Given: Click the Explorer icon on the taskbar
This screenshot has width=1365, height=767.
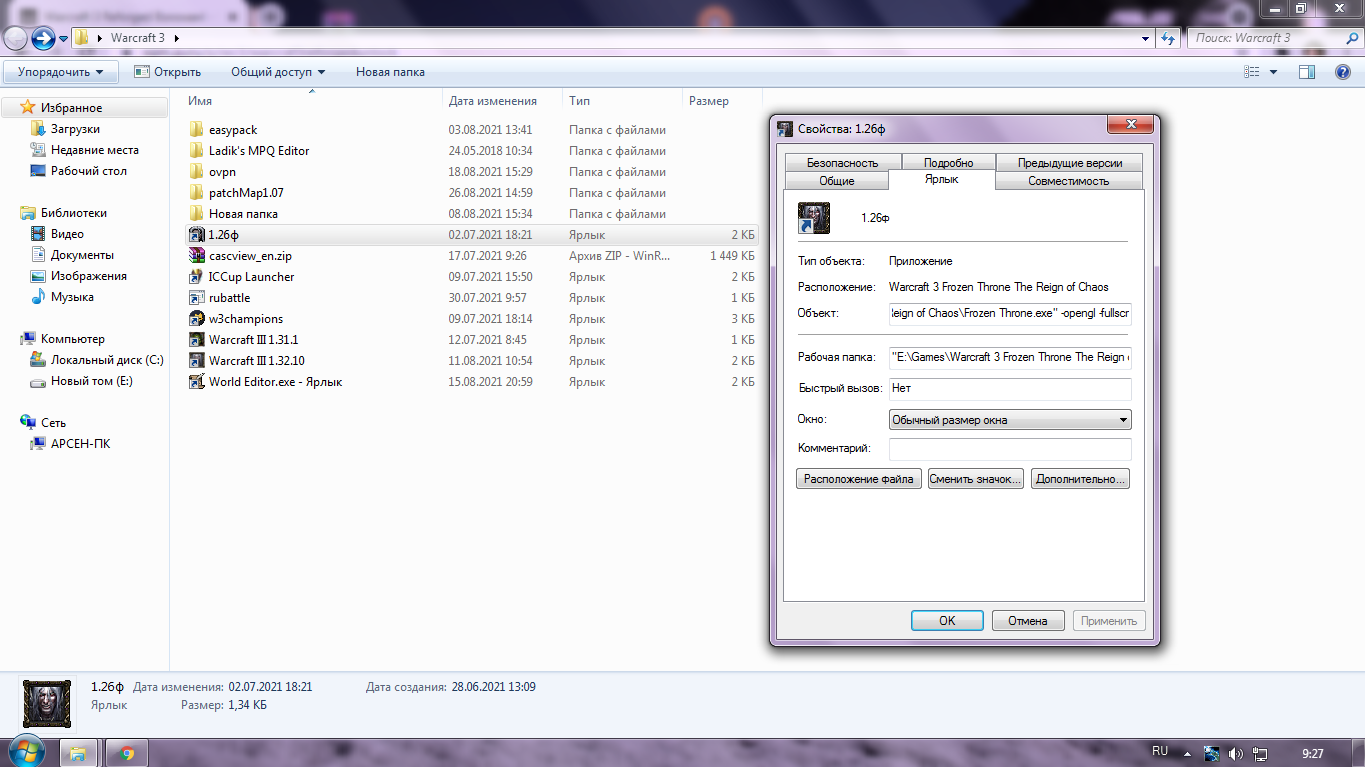Looking at the screenshot, I should click(x=78, y=753).
